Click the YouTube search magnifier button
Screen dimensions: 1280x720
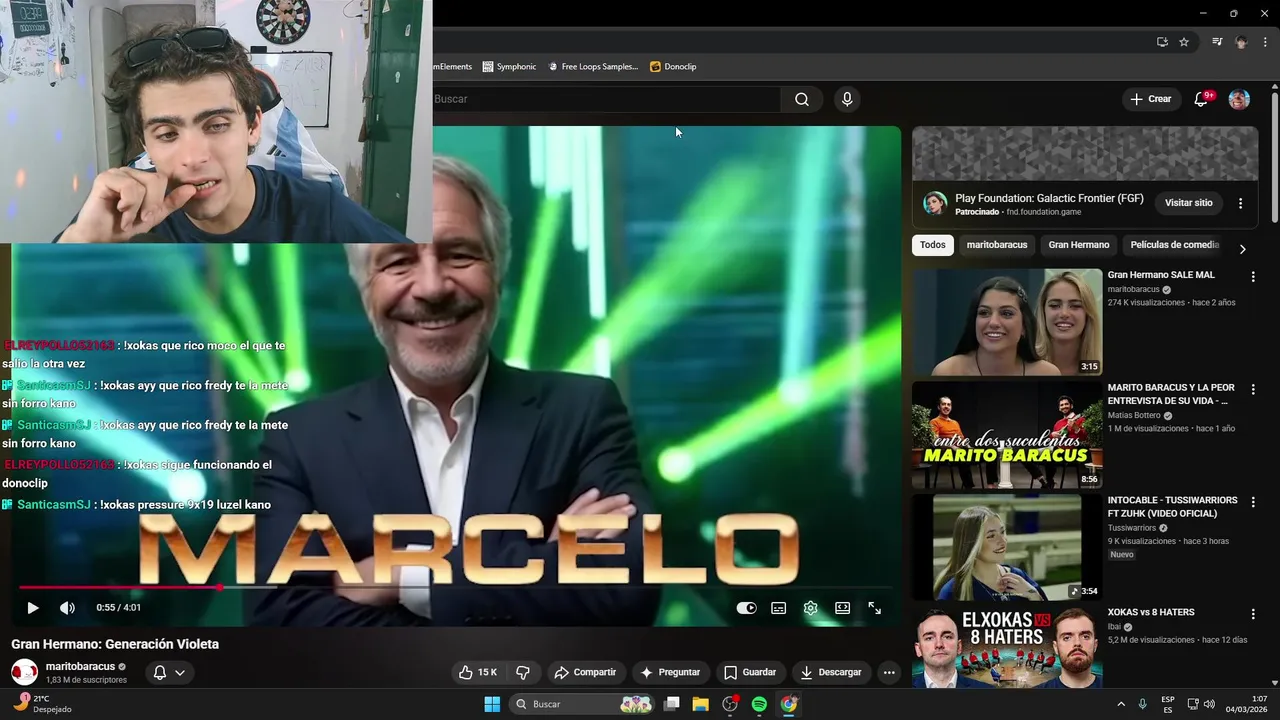[x=802, y=99]
